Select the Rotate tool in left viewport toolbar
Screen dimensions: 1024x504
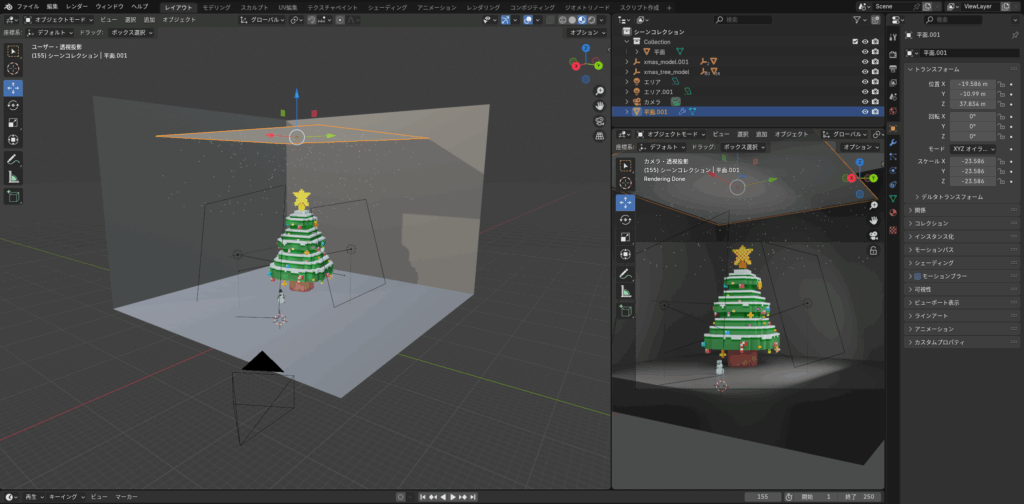pyautogui.click(x=13, y=105)
